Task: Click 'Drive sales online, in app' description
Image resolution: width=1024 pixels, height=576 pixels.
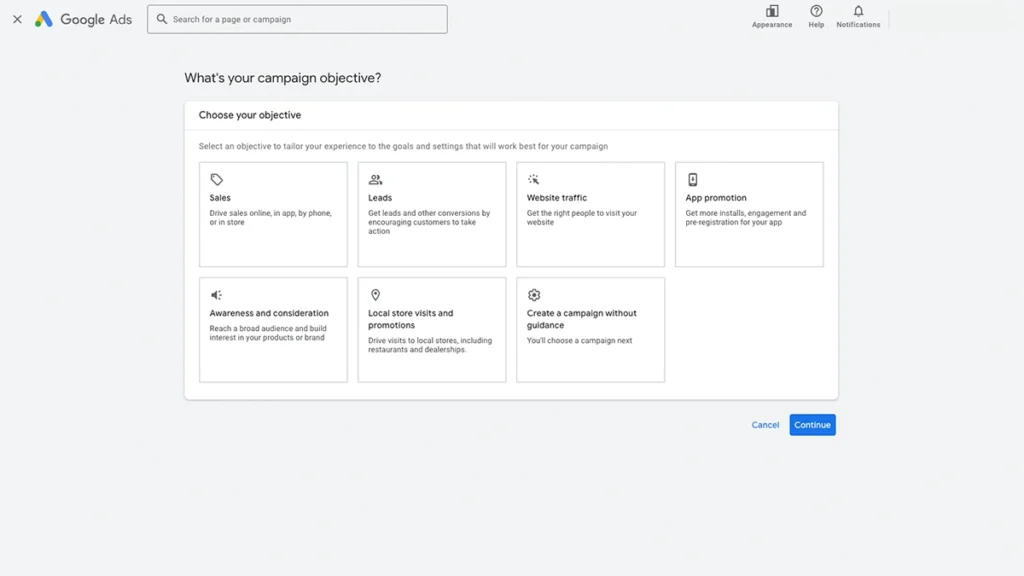Action: pyautogui.click(x=270, y=217)
